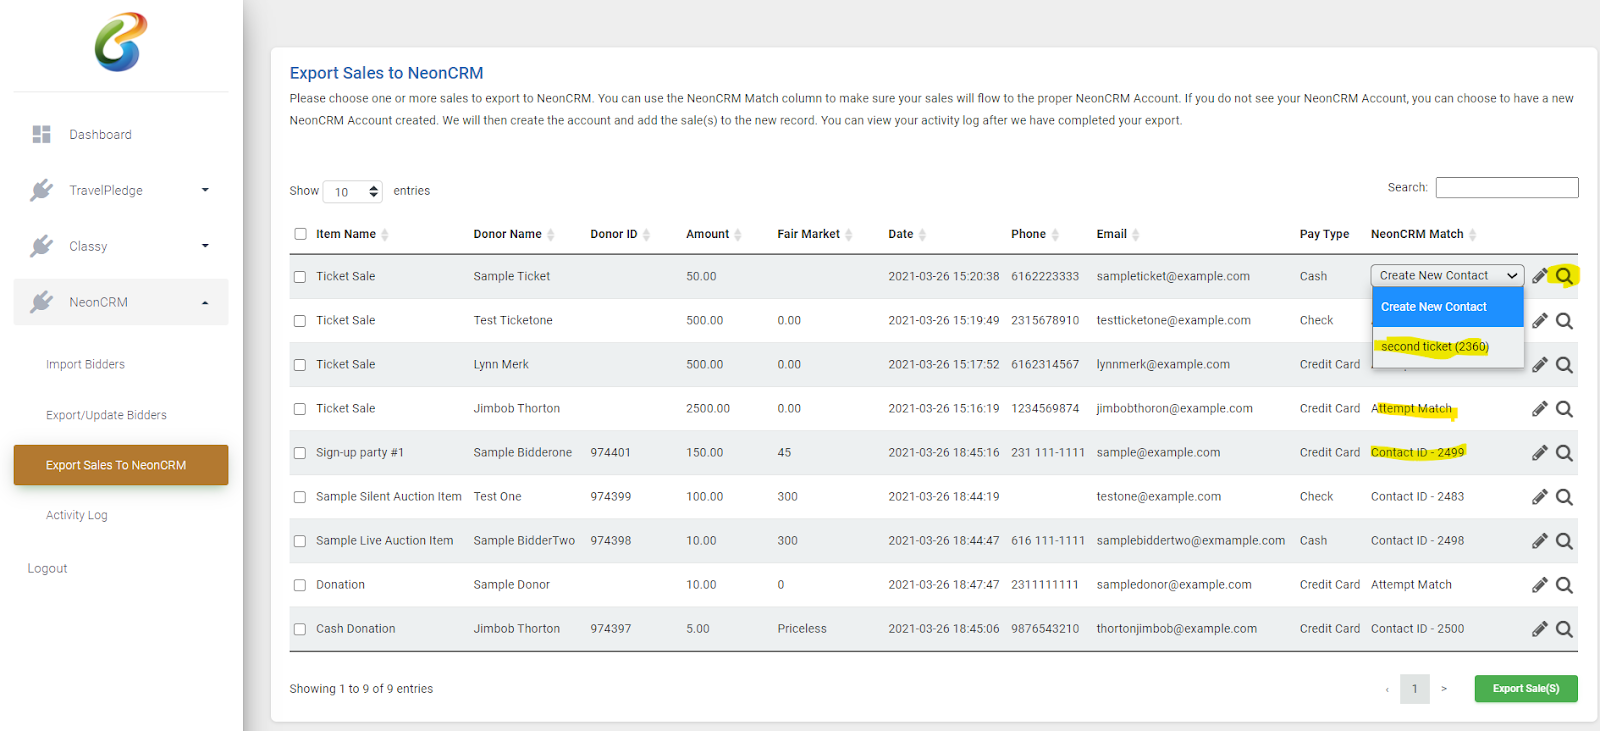1600x731 pixels.
Task: Open Import Bidders submenu item
Action: point(85,364)
